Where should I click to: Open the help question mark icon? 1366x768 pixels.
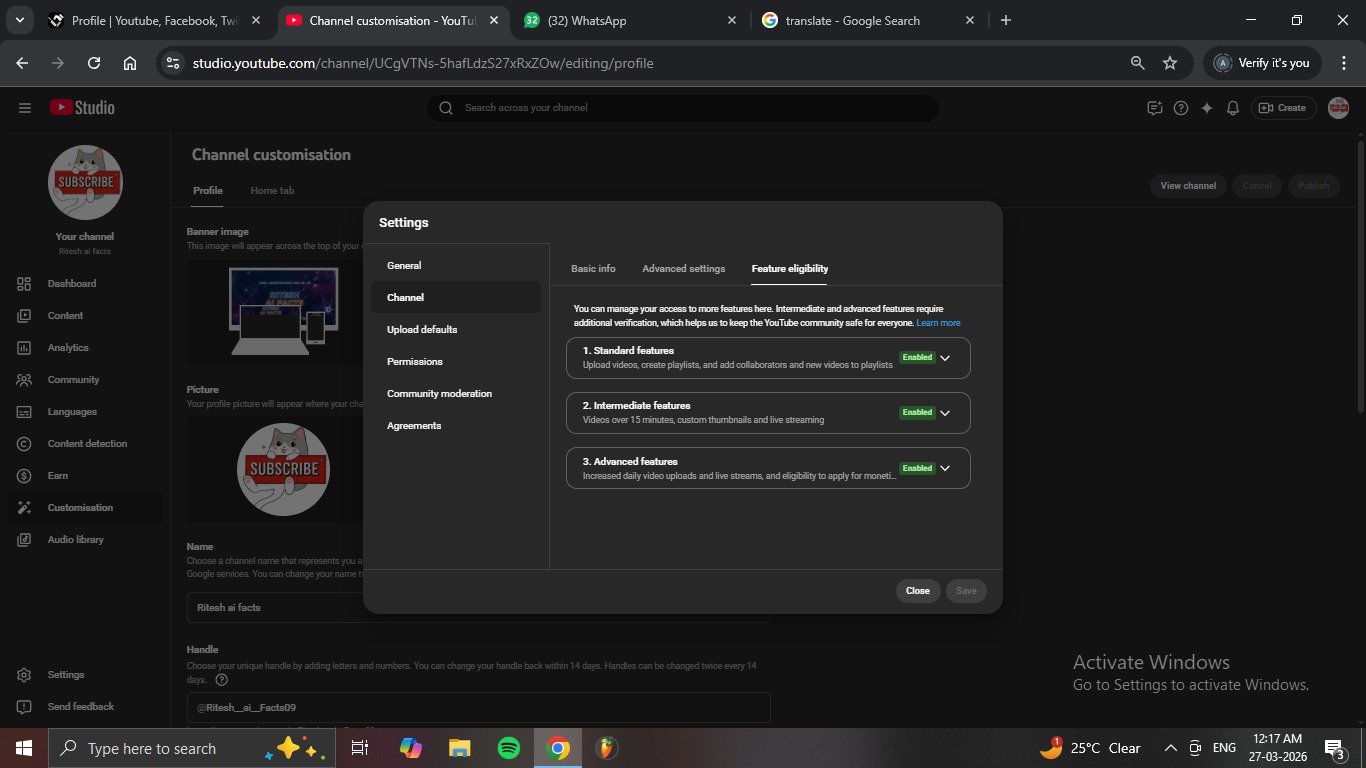point(1181,108)
